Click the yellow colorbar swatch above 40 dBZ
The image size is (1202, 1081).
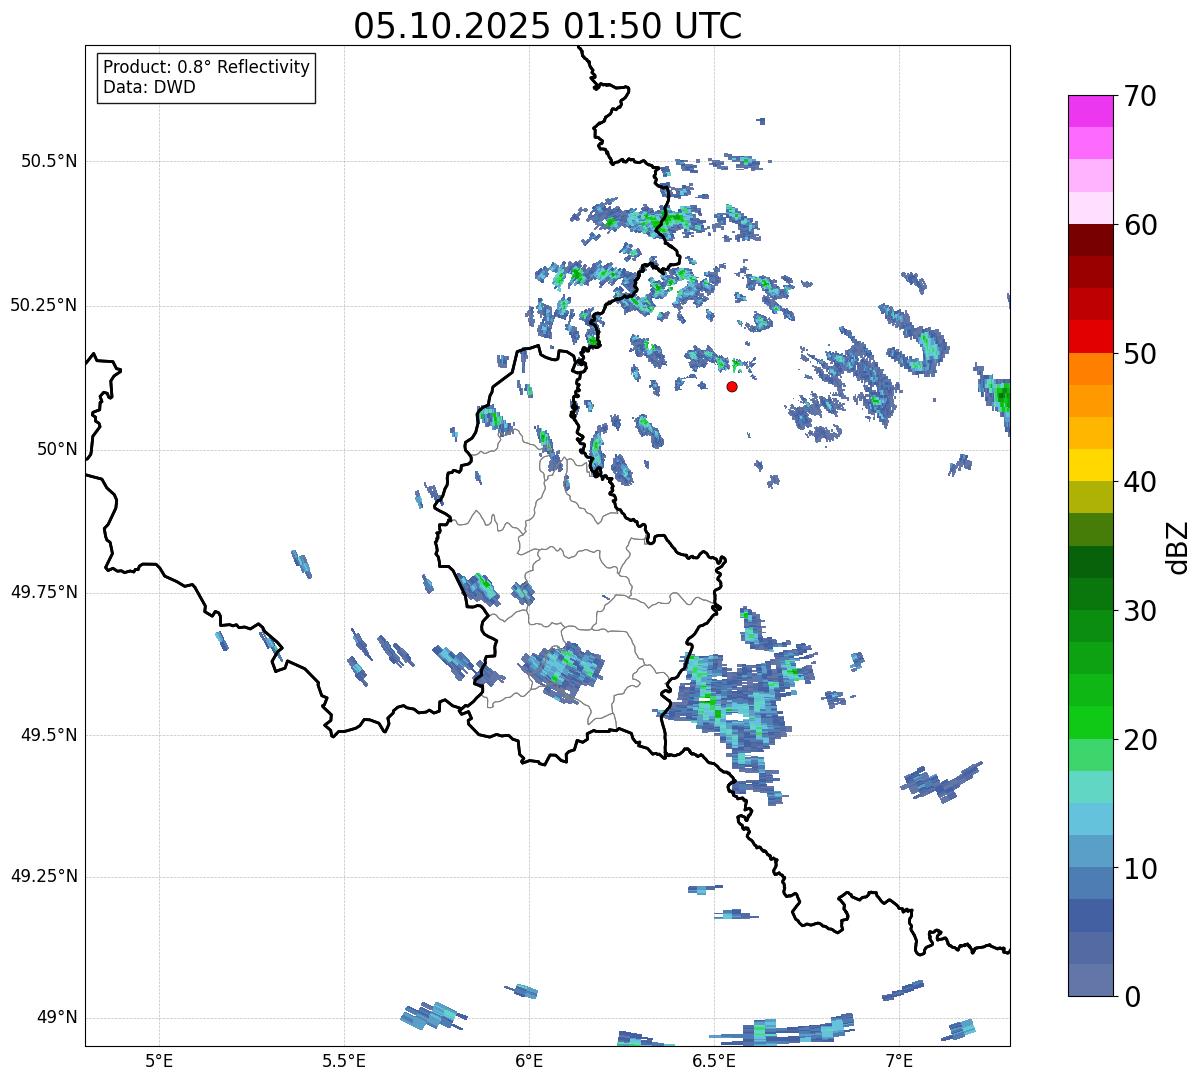(1090, 465)
